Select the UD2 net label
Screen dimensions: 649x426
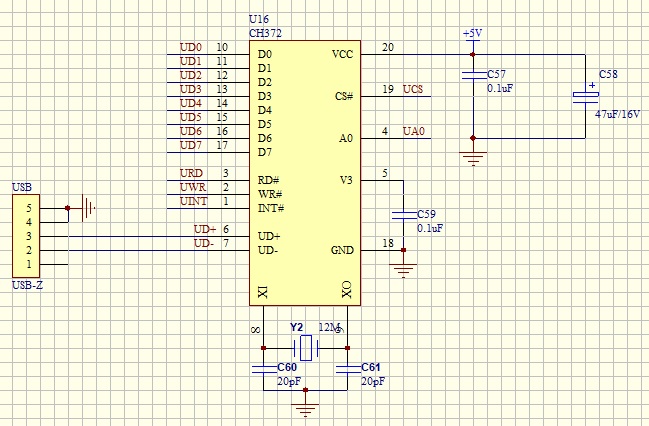tap(190, 75)
